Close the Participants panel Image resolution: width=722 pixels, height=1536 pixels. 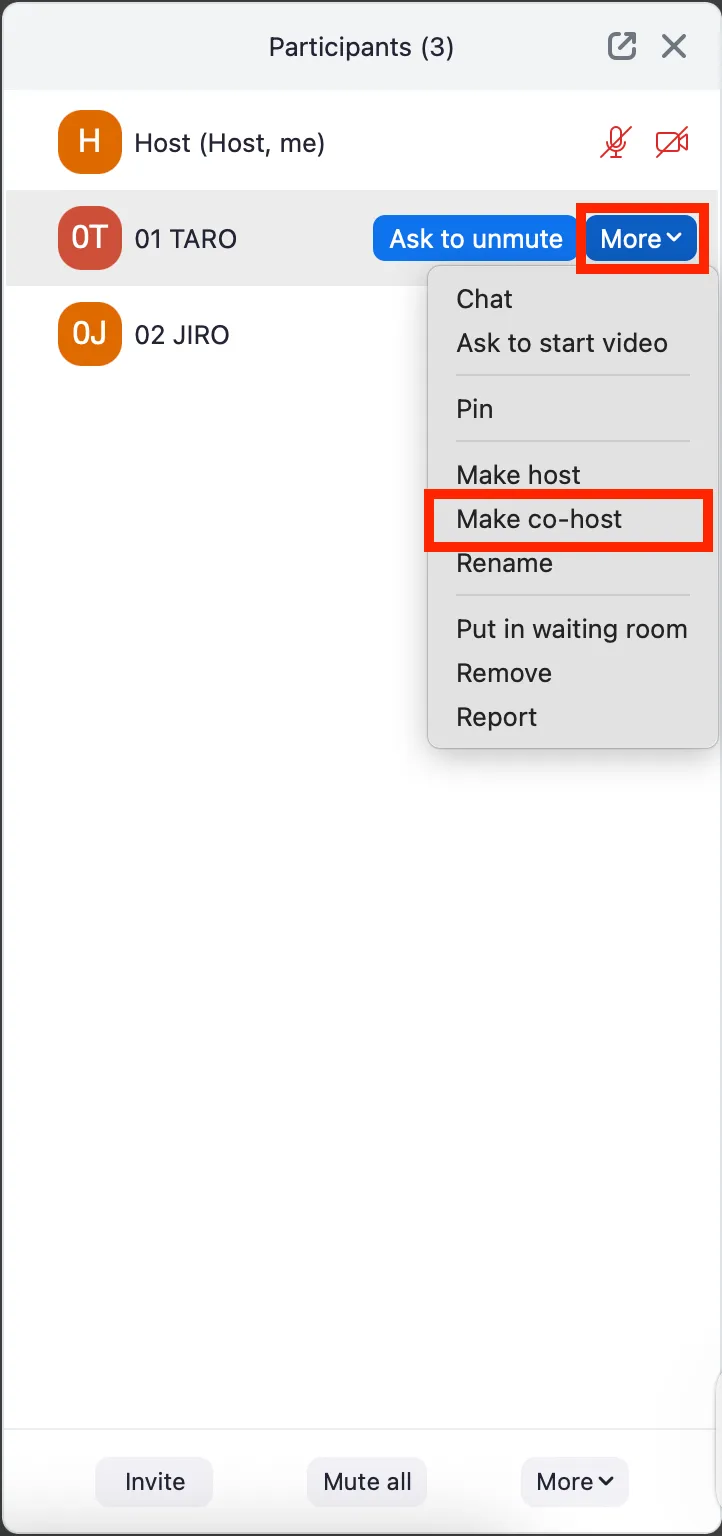[674, 46]
